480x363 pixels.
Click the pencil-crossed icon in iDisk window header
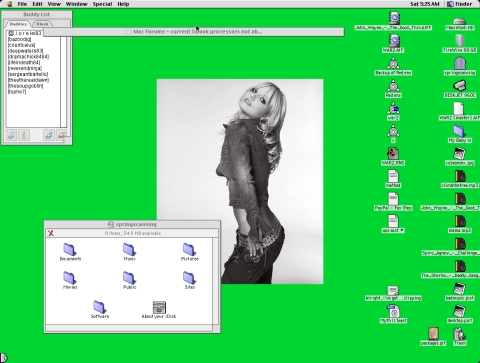(51, 233)
